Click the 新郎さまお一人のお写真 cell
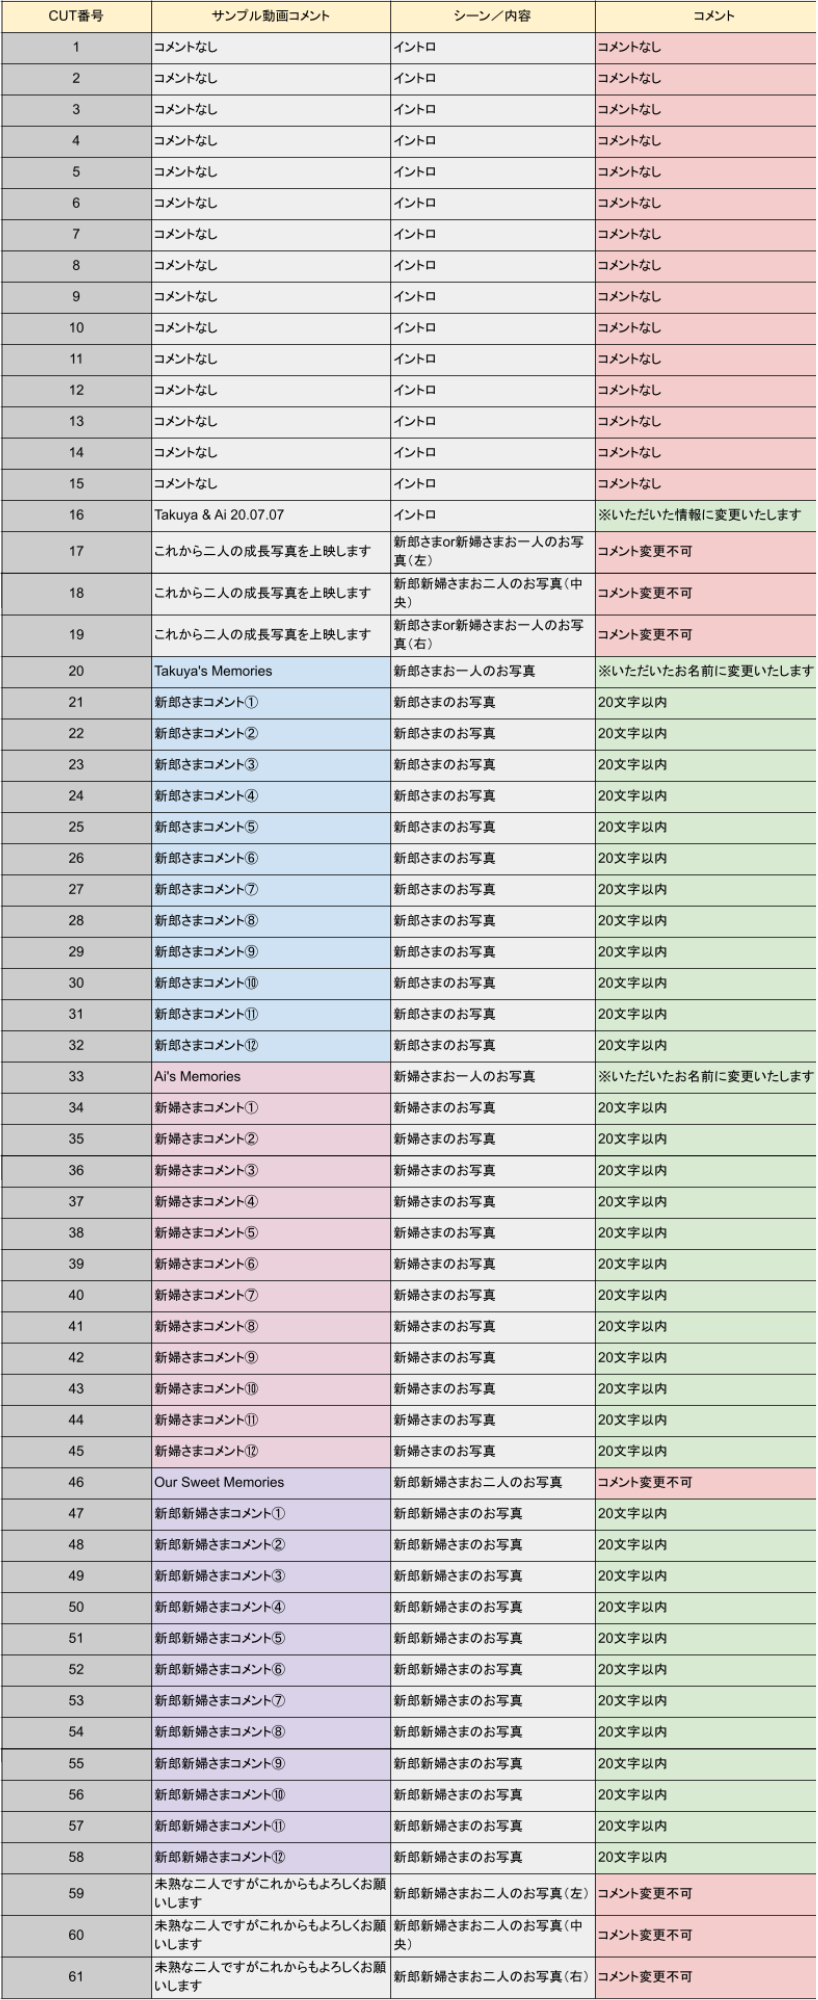This screenshot has width=818, height=2000. click(x=492, y=671)
